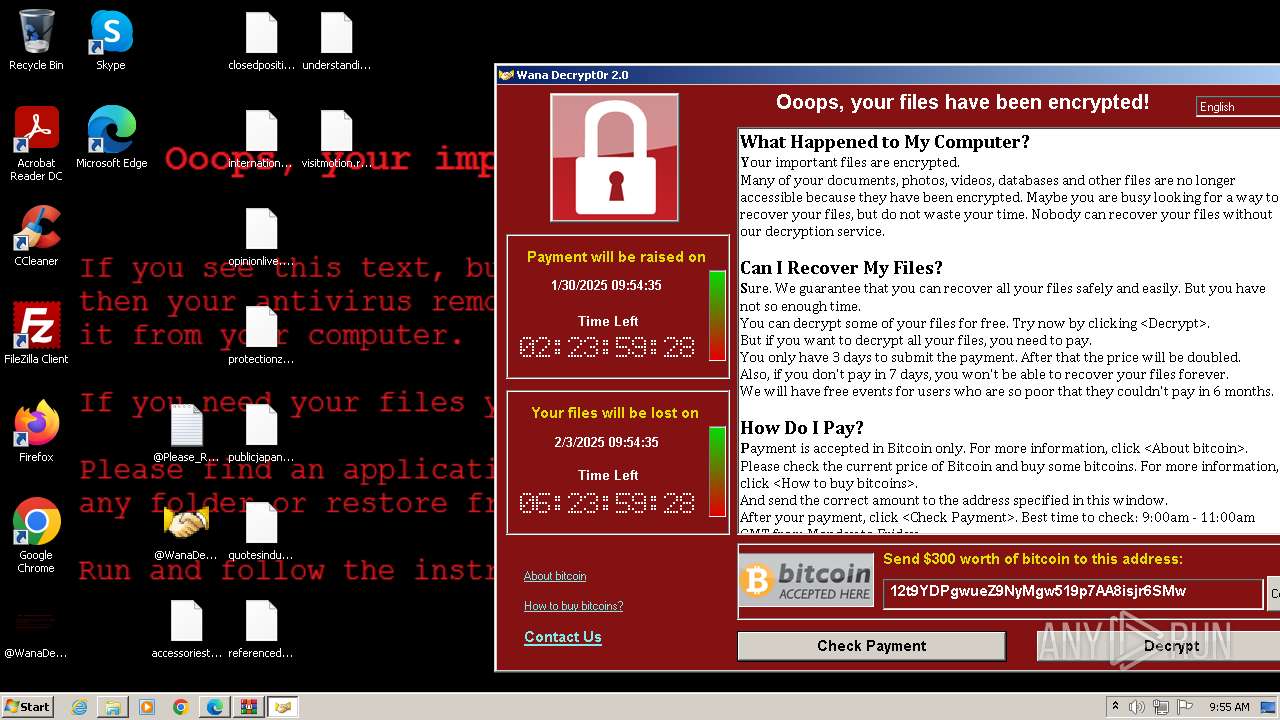Launch Firefox desktop shortcut
1280x720 pixels.
(36, 432)
